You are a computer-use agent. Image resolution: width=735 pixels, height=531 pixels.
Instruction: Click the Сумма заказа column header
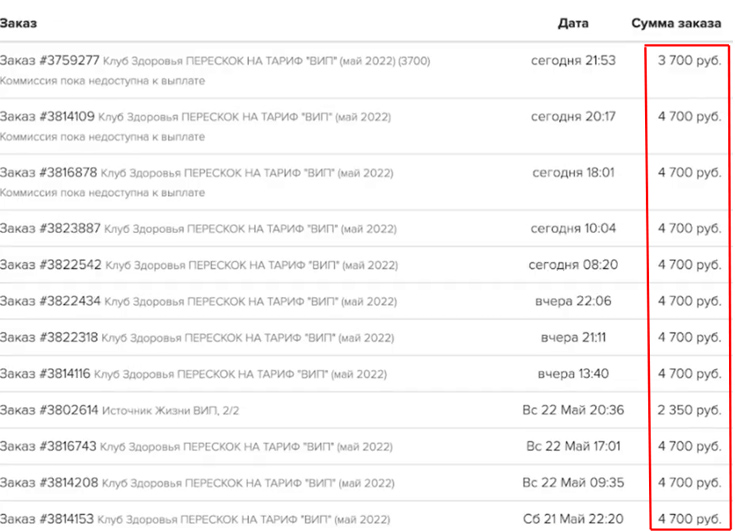pyautogui.click(x=676, y=23)
